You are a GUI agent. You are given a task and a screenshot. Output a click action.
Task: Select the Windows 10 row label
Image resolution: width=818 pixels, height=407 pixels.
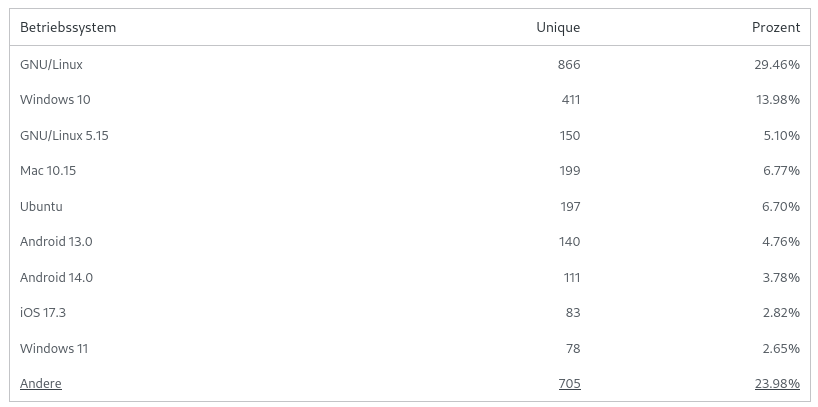pyautogui.click(x=55, y=100)
